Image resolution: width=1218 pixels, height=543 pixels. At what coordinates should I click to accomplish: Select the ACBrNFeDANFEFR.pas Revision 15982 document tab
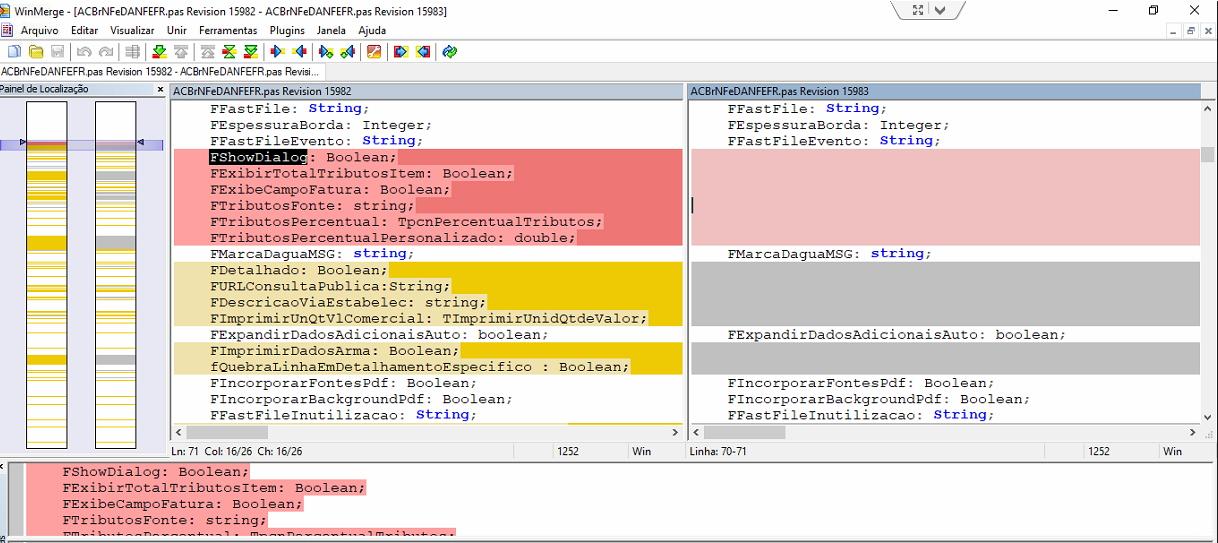click(x=161, y=72)
